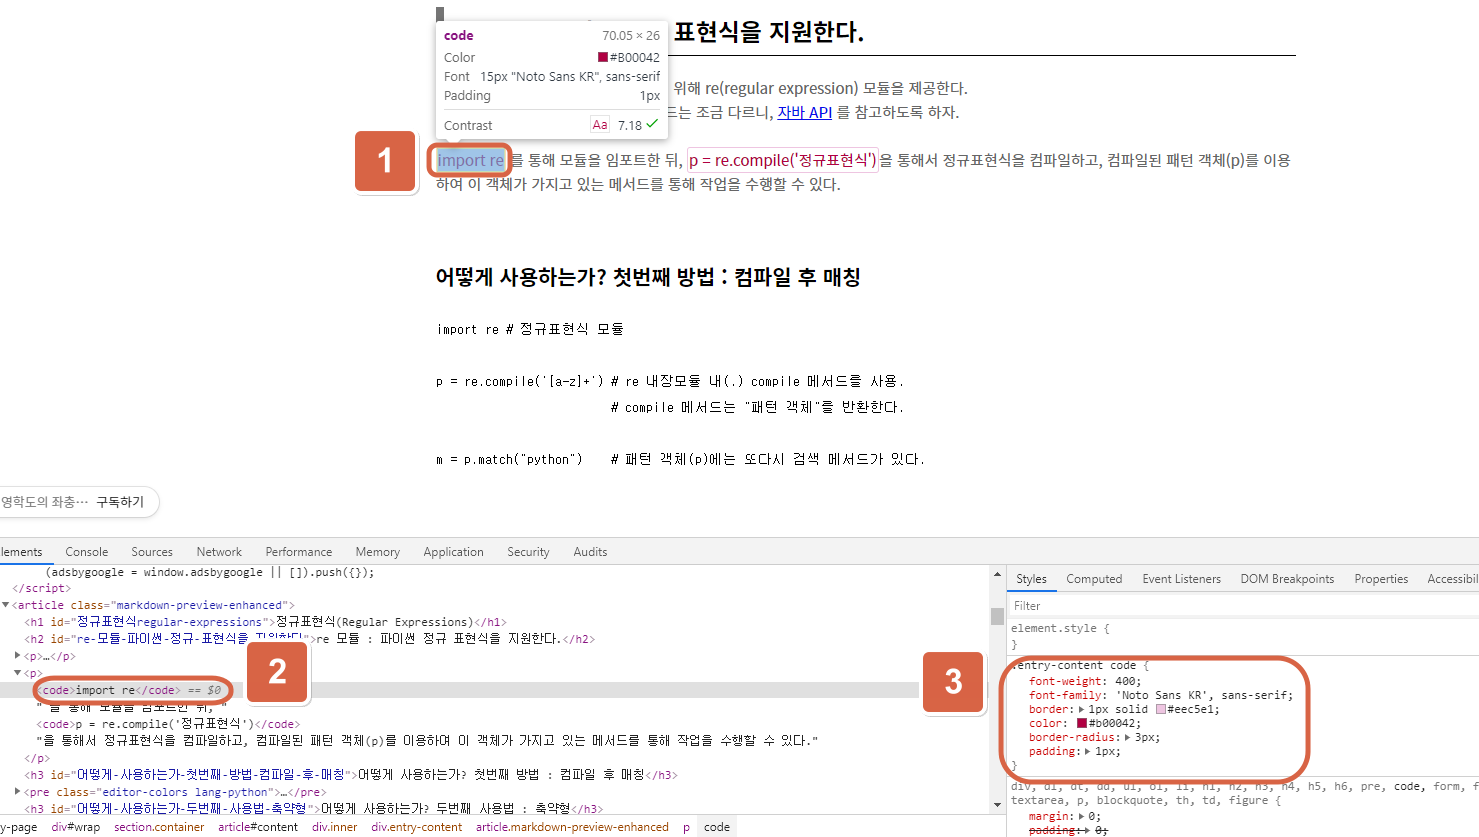The height and width of the screenshot is (837, 1479).
Task: Select the h3 두번째 사용법 DOM row
Action: [313, 809]
